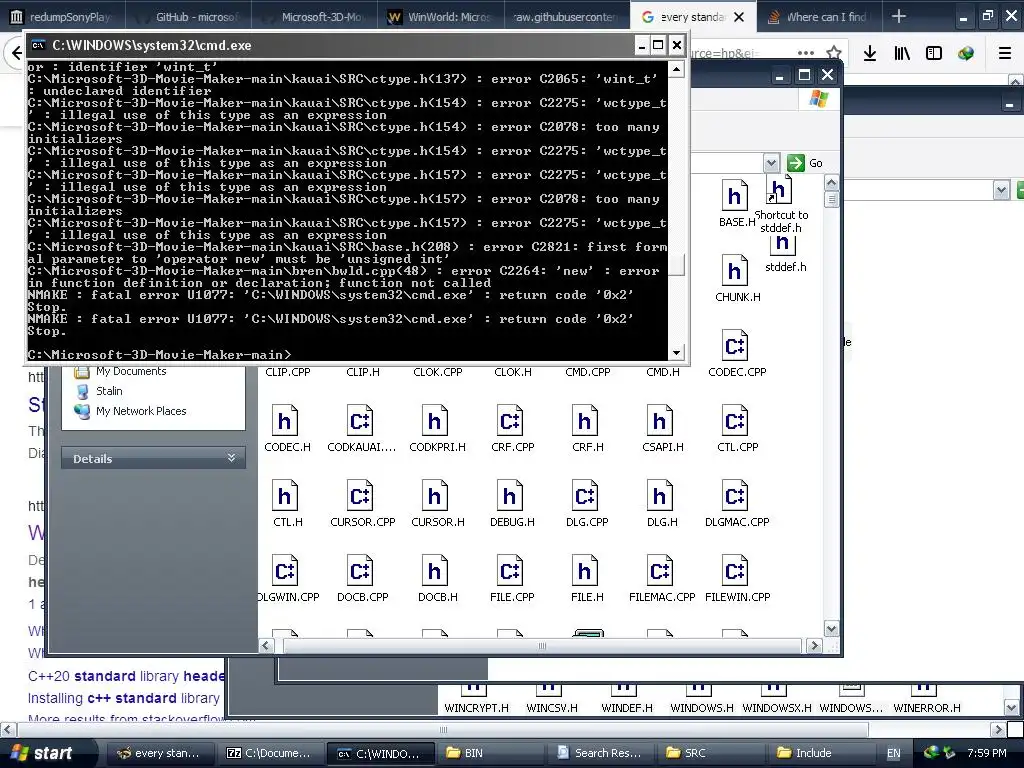Viewport: 1024px width, 768px height.
Task: Switch to SRC folder taskbar button
Action: 710,753
